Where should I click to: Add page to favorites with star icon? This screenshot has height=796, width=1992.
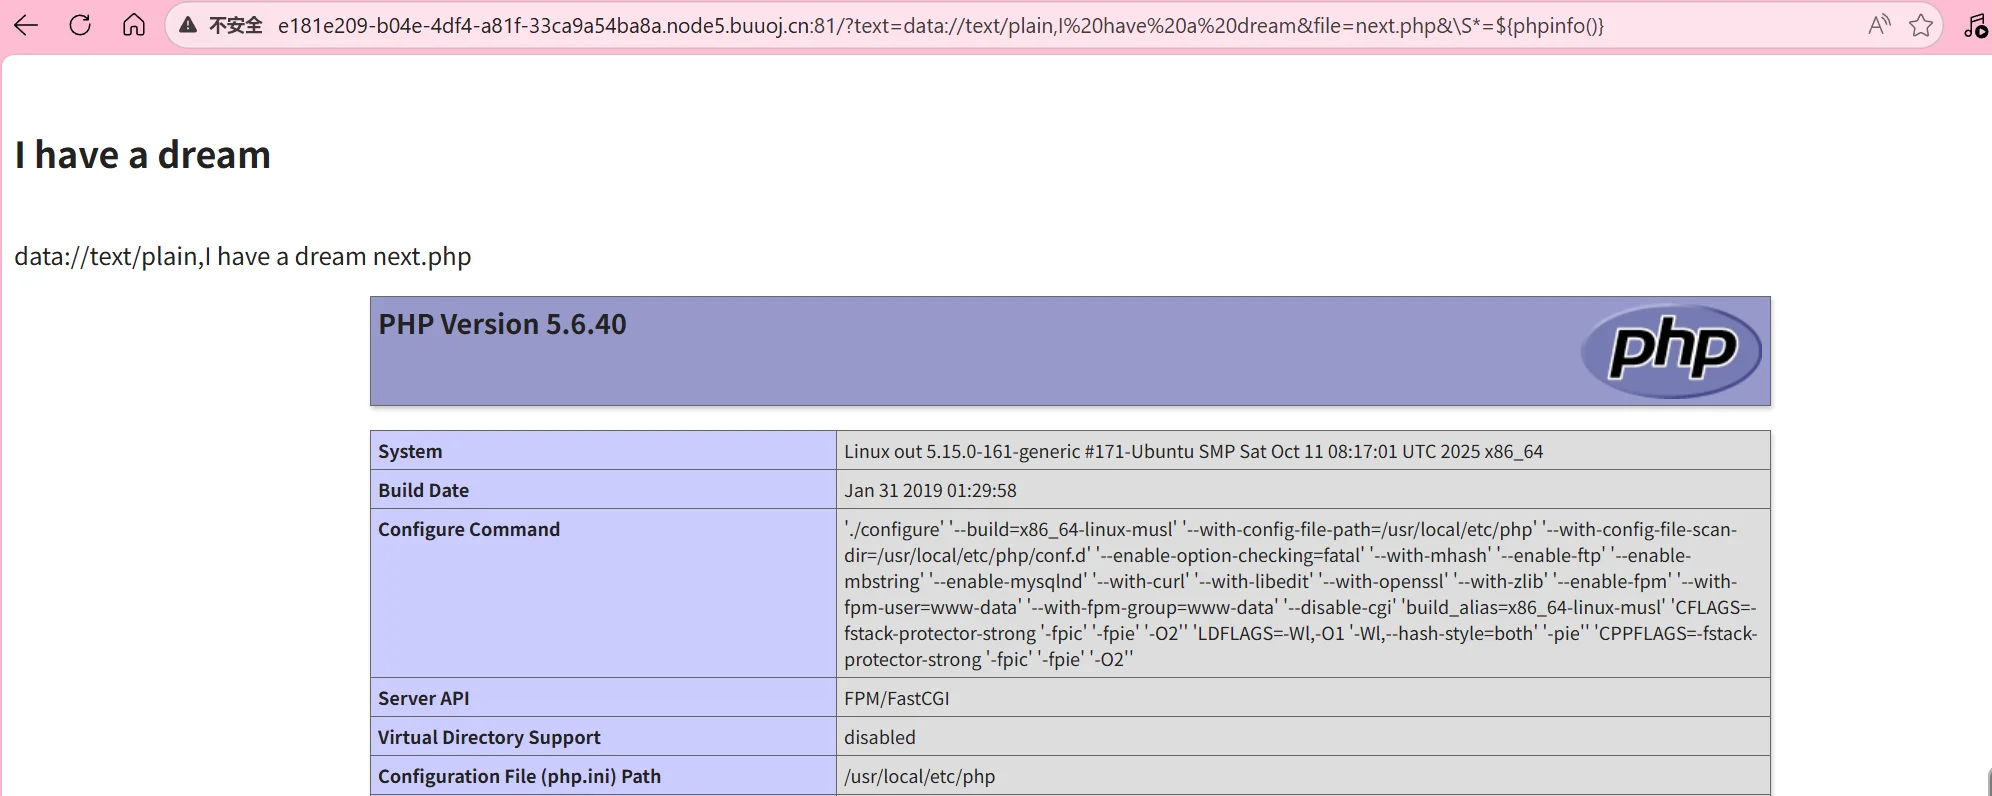pos(1921,26)
